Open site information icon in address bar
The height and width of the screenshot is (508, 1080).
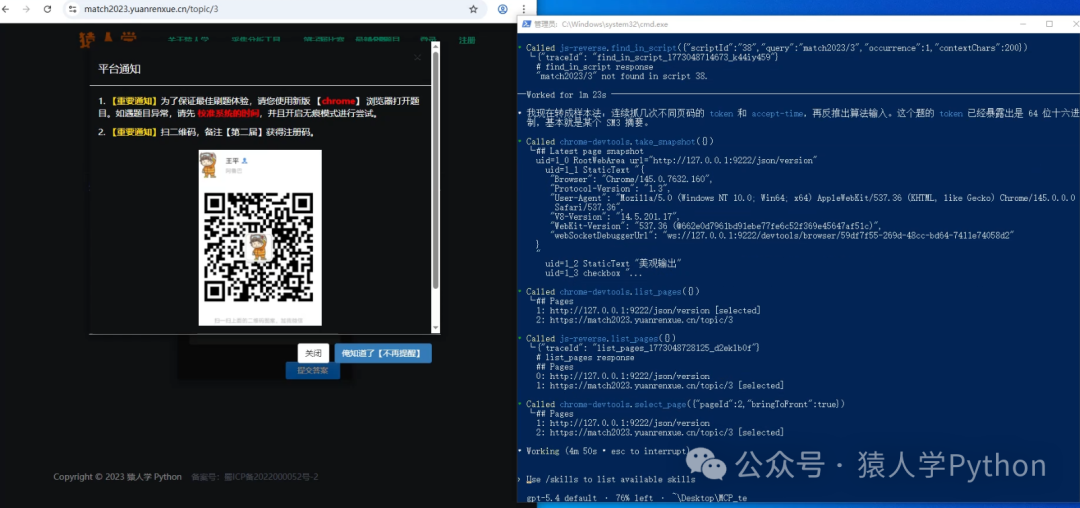click(73, 10)
